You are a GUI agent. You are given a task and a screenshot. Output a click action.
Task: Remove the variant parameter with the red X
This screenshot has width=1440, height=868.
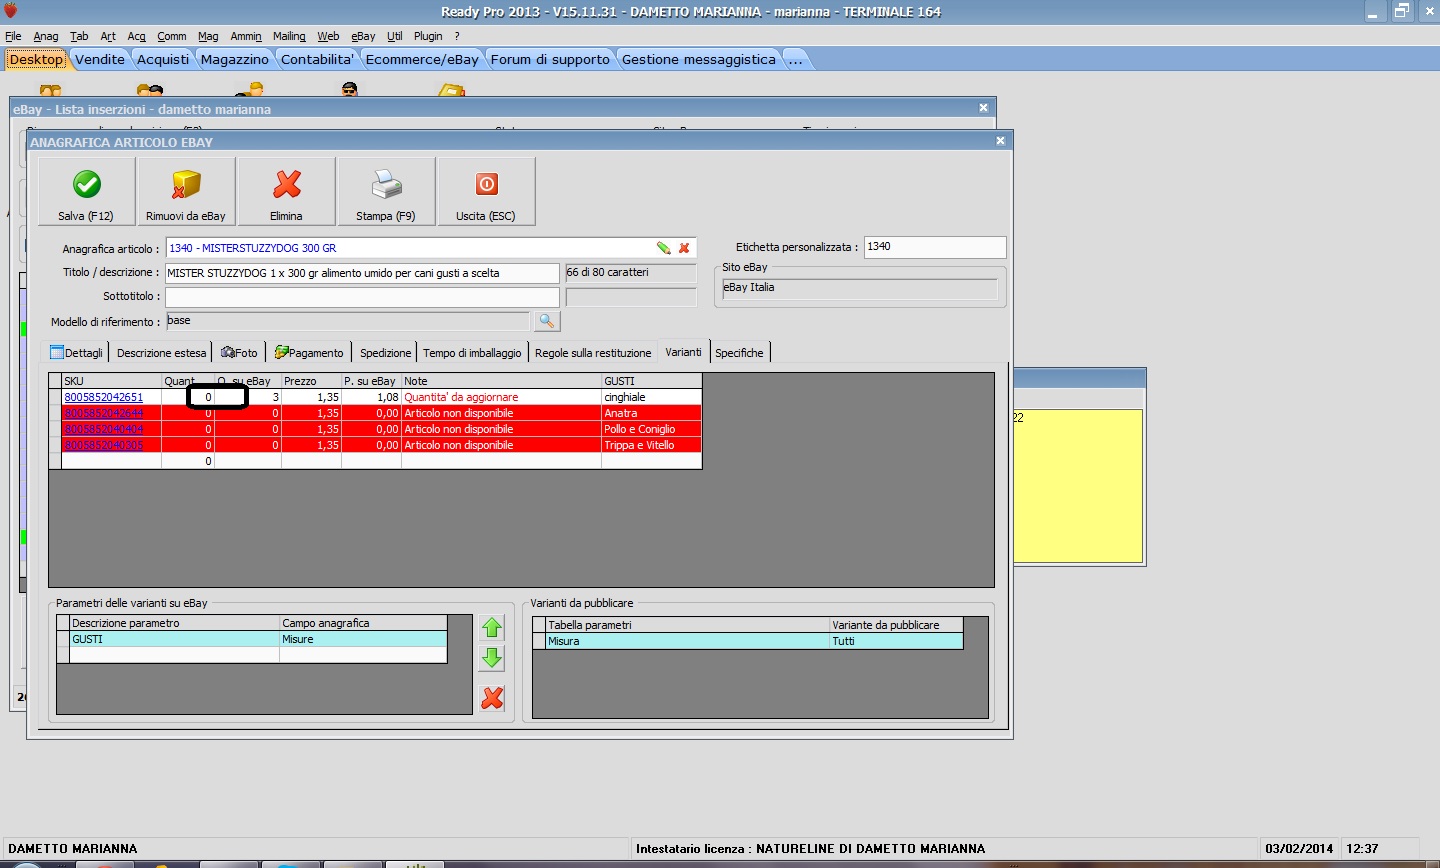492,698
